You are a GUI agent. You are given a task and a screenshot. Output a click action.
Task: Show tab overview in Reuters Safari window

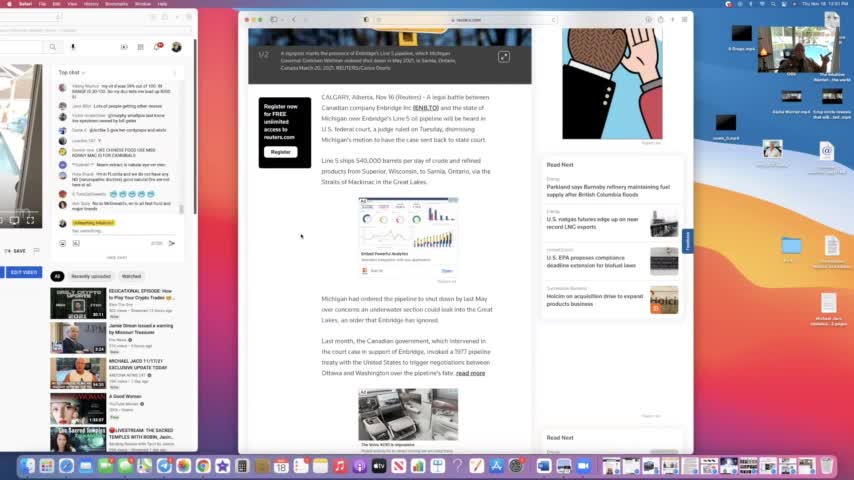(685, 20)
